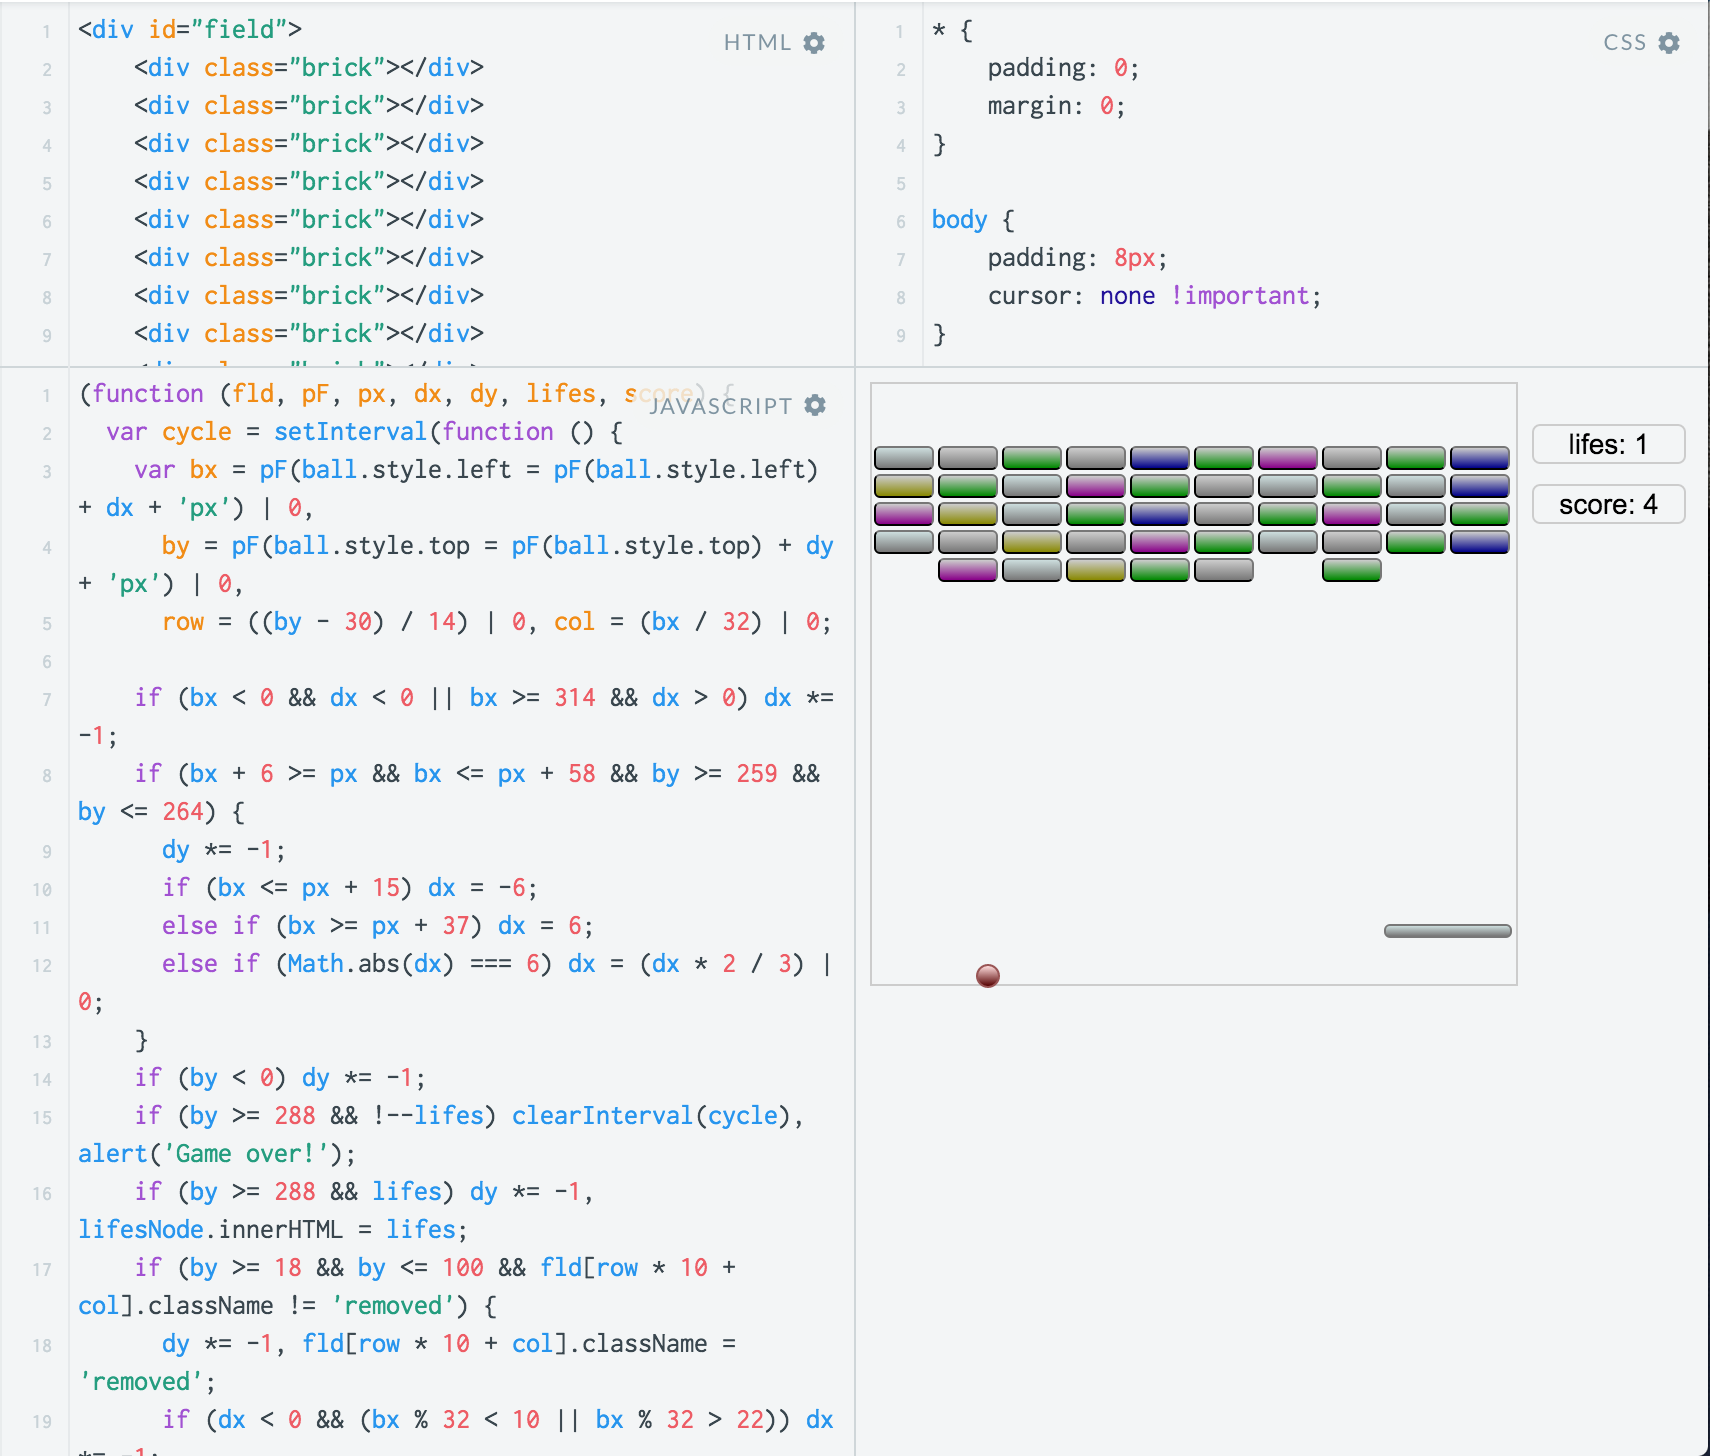This screenshot has height=1456, width=1710.
Task: Open JavaScript panel settings gear
Action: point(815,405)
